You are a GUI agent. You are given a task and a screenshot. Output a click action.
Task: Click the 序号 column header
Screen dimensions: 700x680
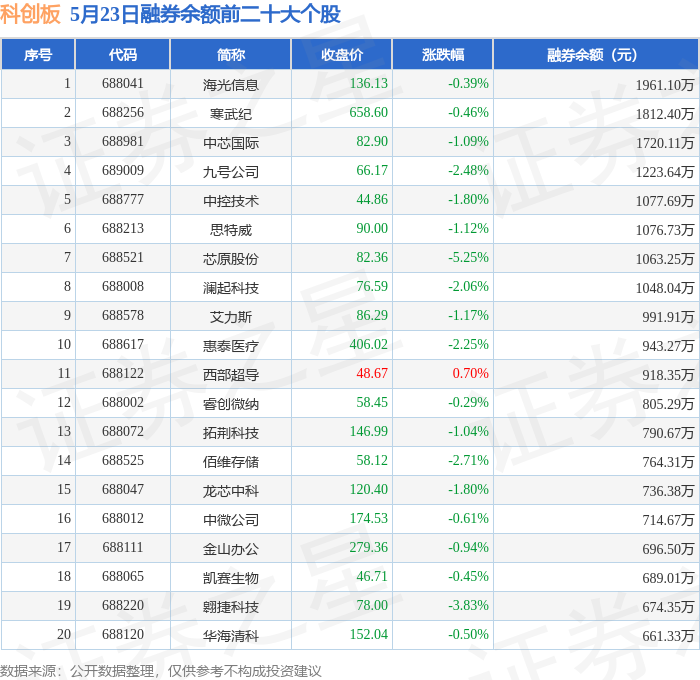38,54
